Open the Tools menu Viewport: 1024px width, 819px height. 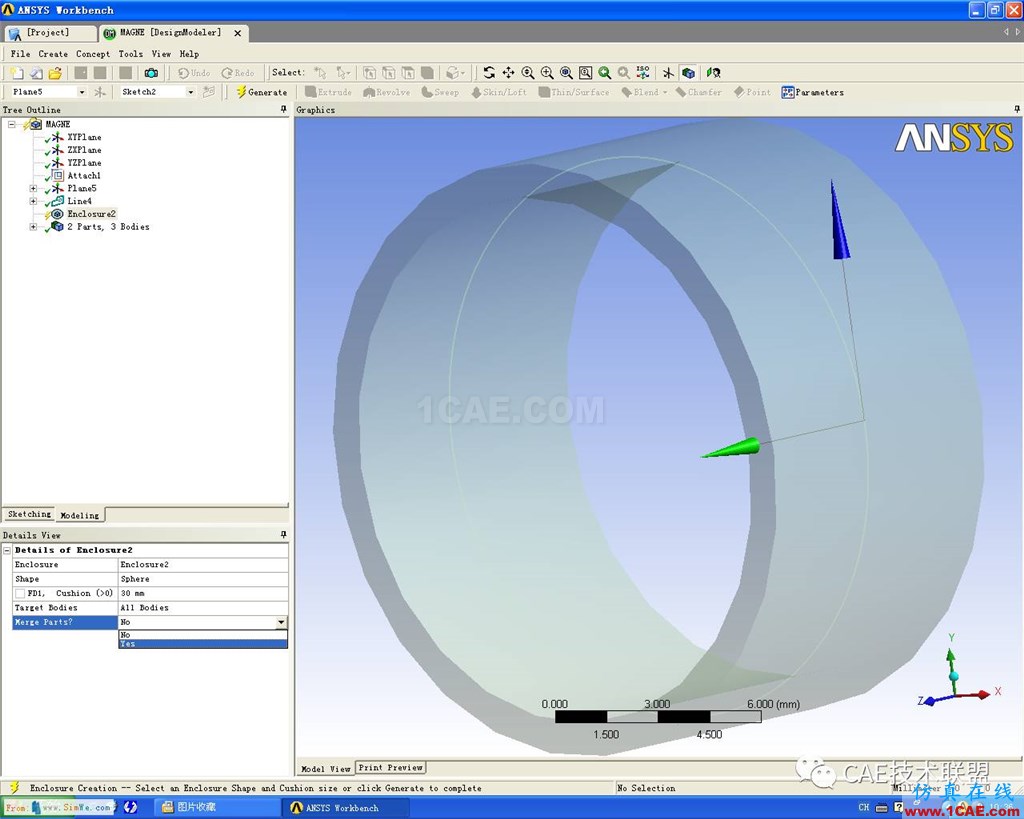pyautogui.click(x=131, y=54)
